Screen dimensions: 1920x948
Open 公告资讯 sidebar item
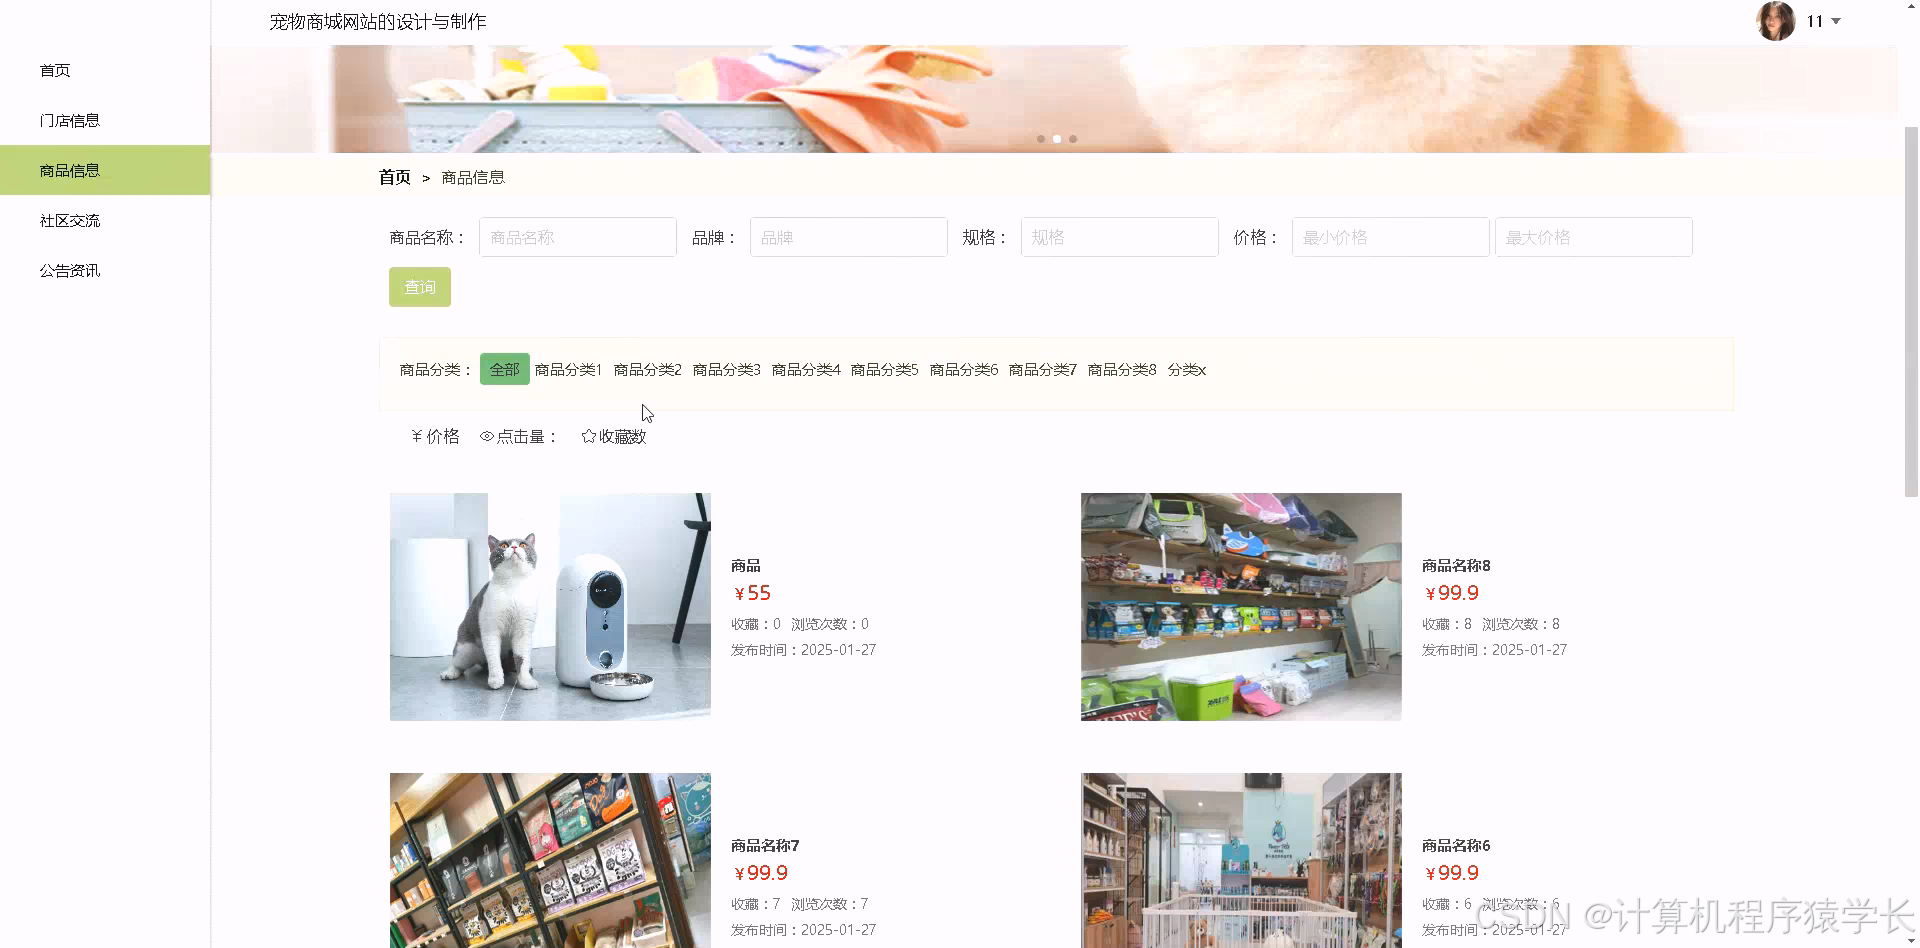pos(105,270)
